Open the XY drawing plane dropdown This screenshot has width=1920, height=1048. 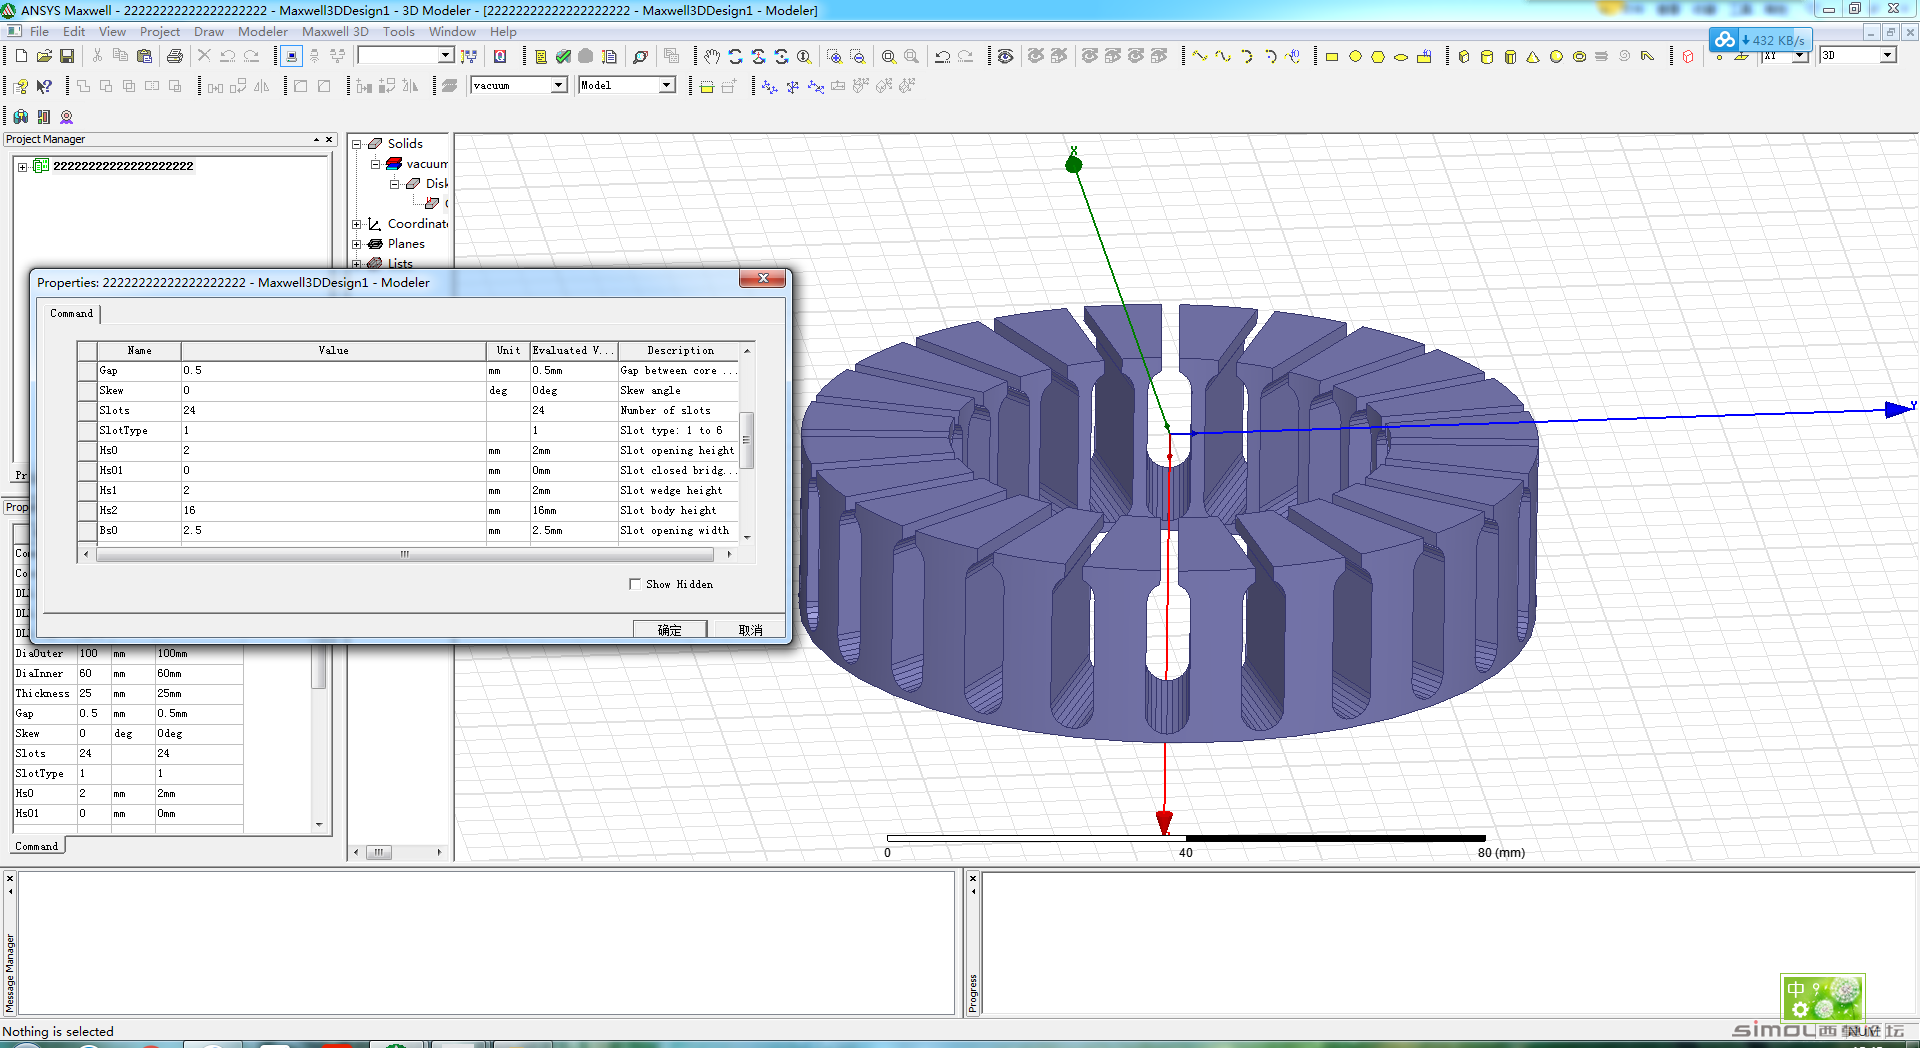1801,56
